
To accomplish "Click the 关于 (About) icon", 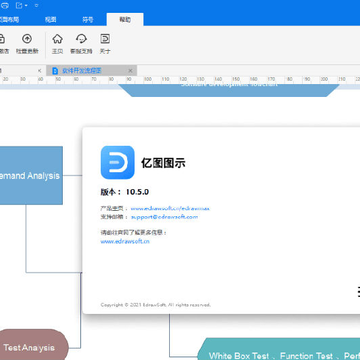I will click(105, 39).
